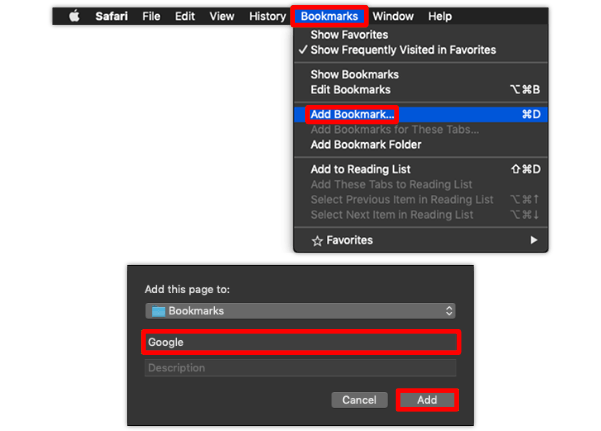Open the View menu
Screen dimensions: 601x431
pos(222,16)
